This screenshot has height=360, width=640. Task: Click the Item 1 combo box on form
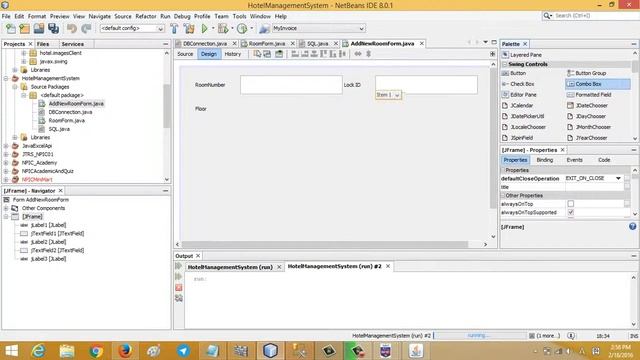click(388, 95)
